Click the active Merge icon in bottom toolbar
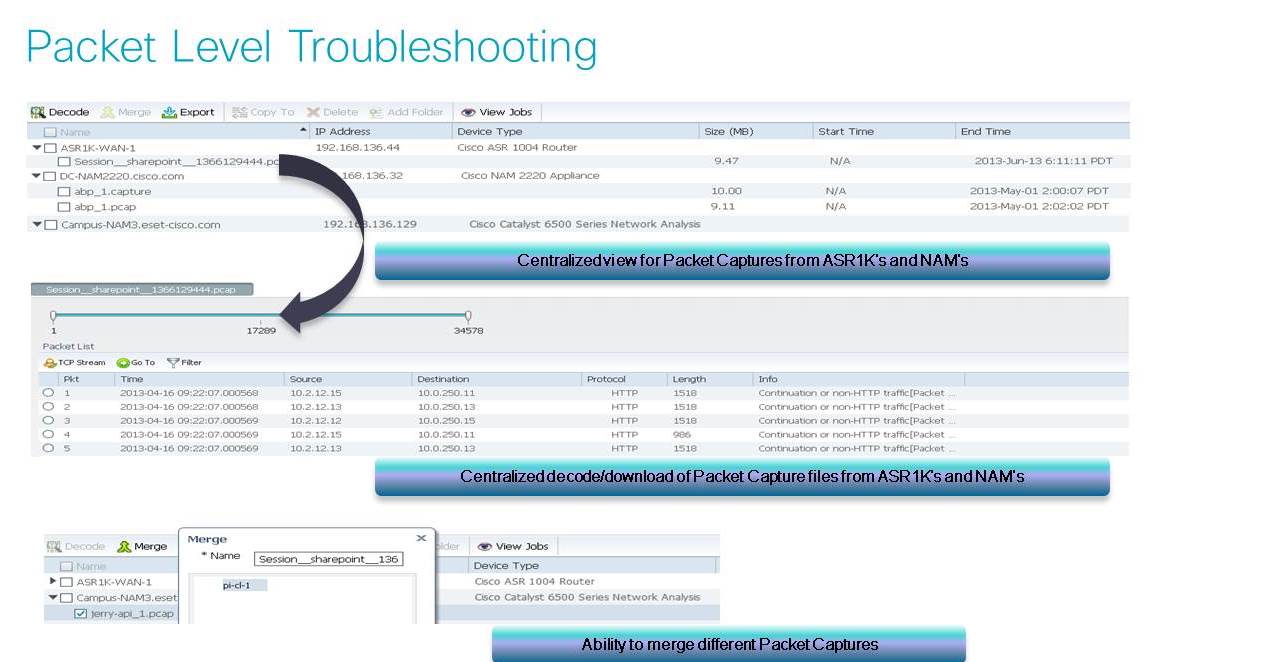 click(124, 546)
